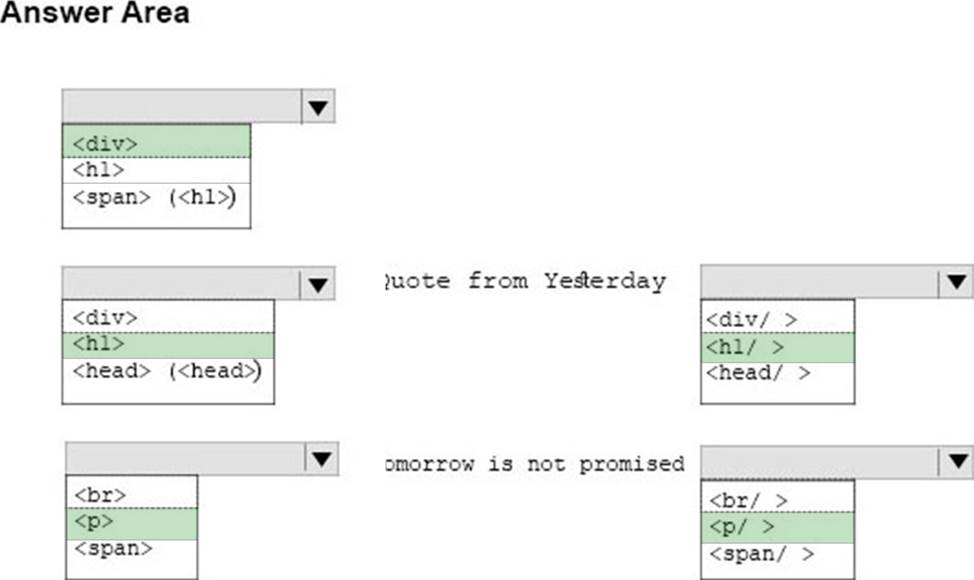Screen dimensions: 974x580
Task: Choose the highlighted <h1/ > closing option
Action: coord(778,348)
